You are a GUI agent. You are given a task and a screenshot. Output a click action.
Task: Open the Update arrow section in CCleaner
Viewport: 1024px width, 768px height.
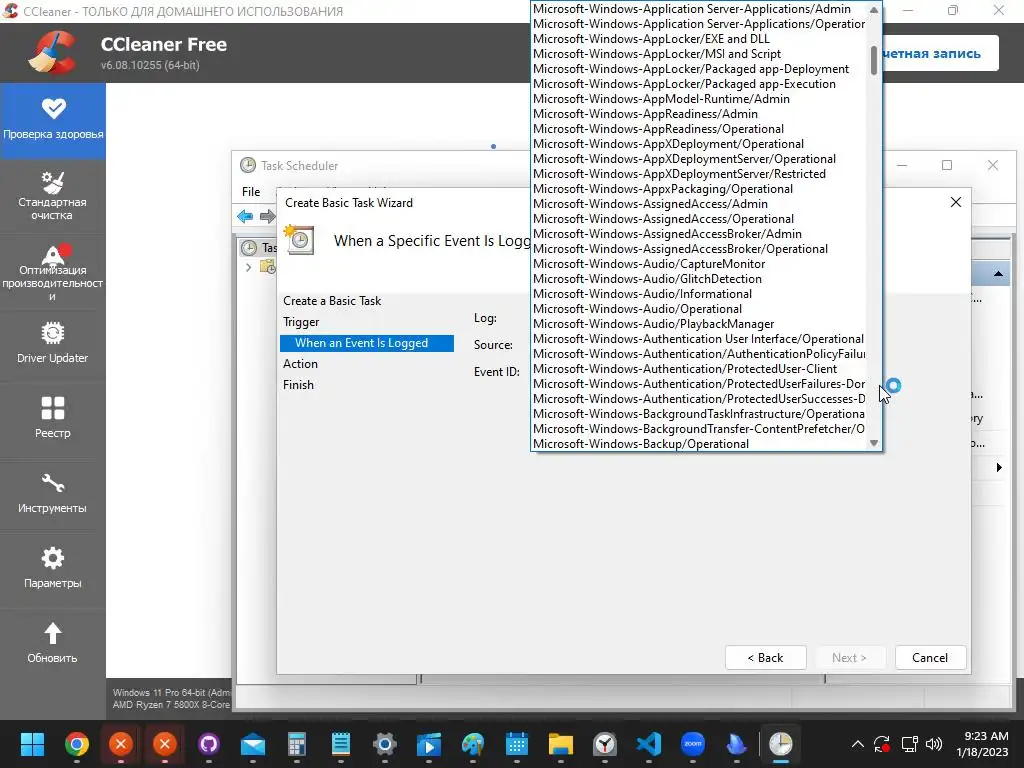pos(53,644)
